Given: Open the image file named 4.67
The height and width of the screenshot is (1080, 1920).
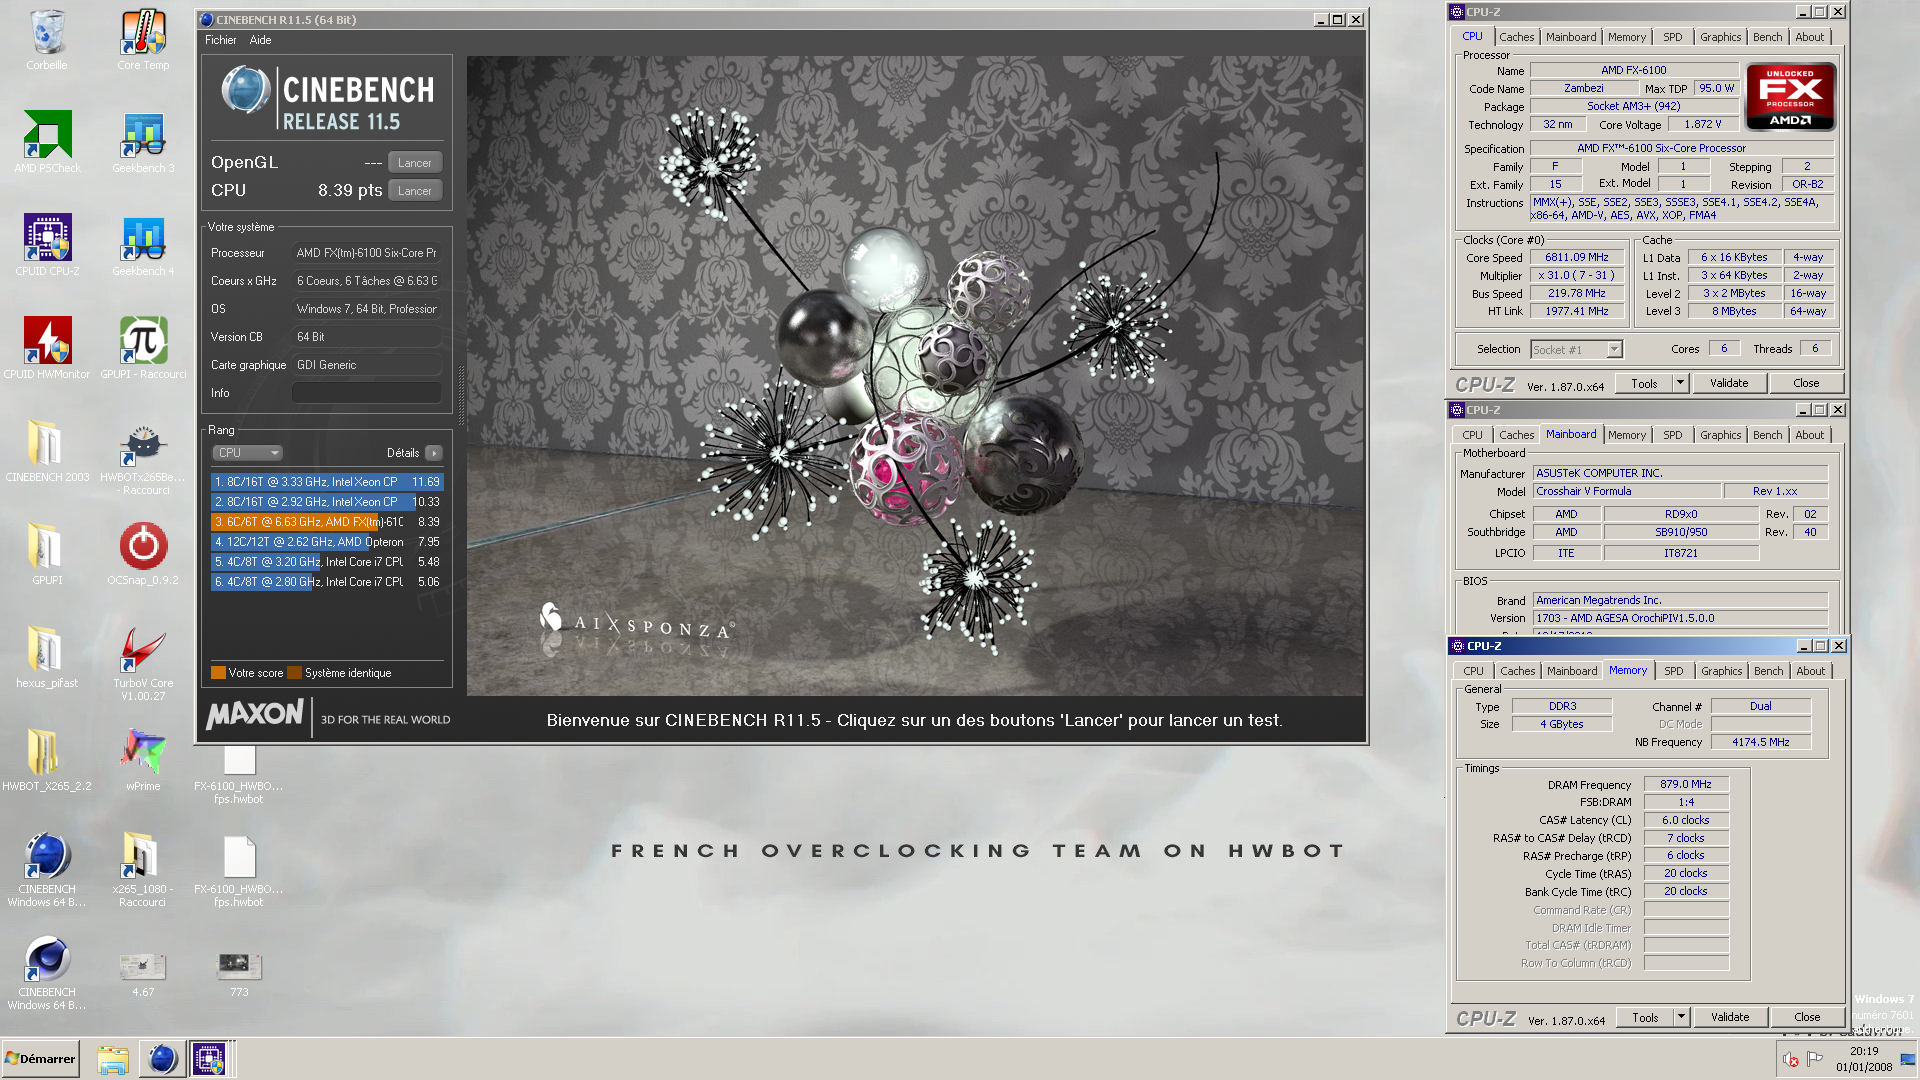Looking at the screenshot, I should [x=143, y=974].
